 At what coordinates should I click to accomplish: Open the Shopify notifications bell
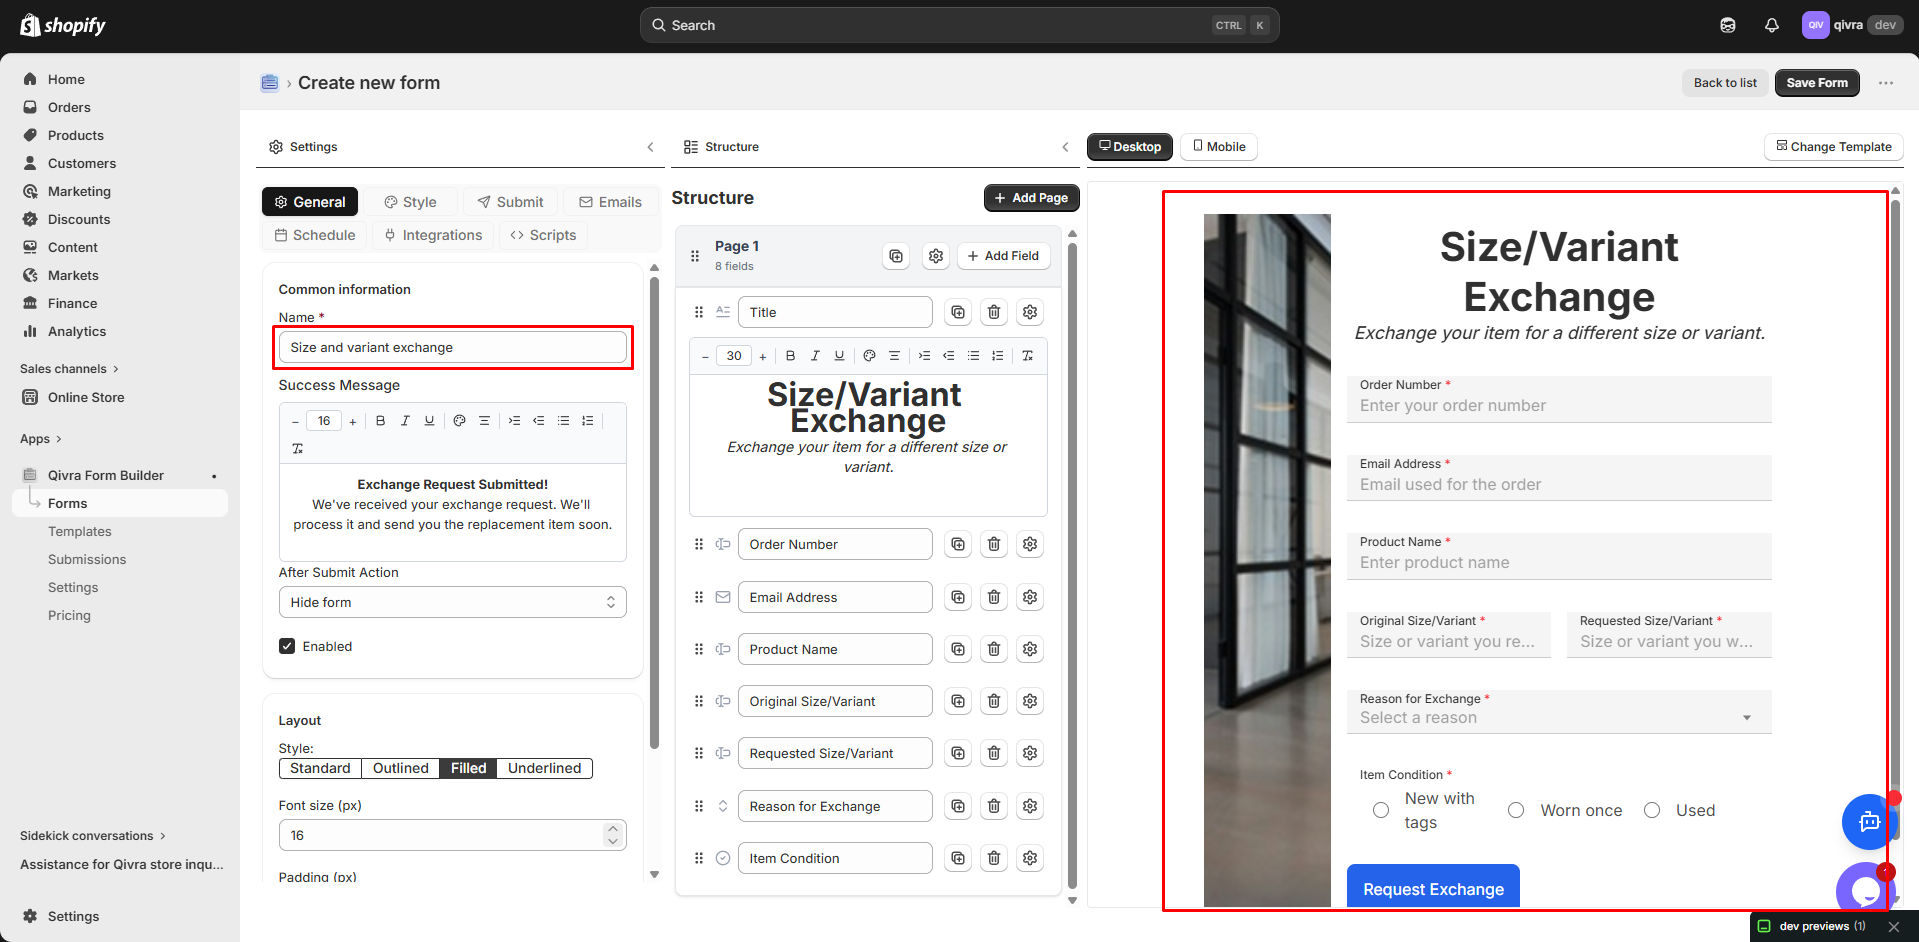1772,25
